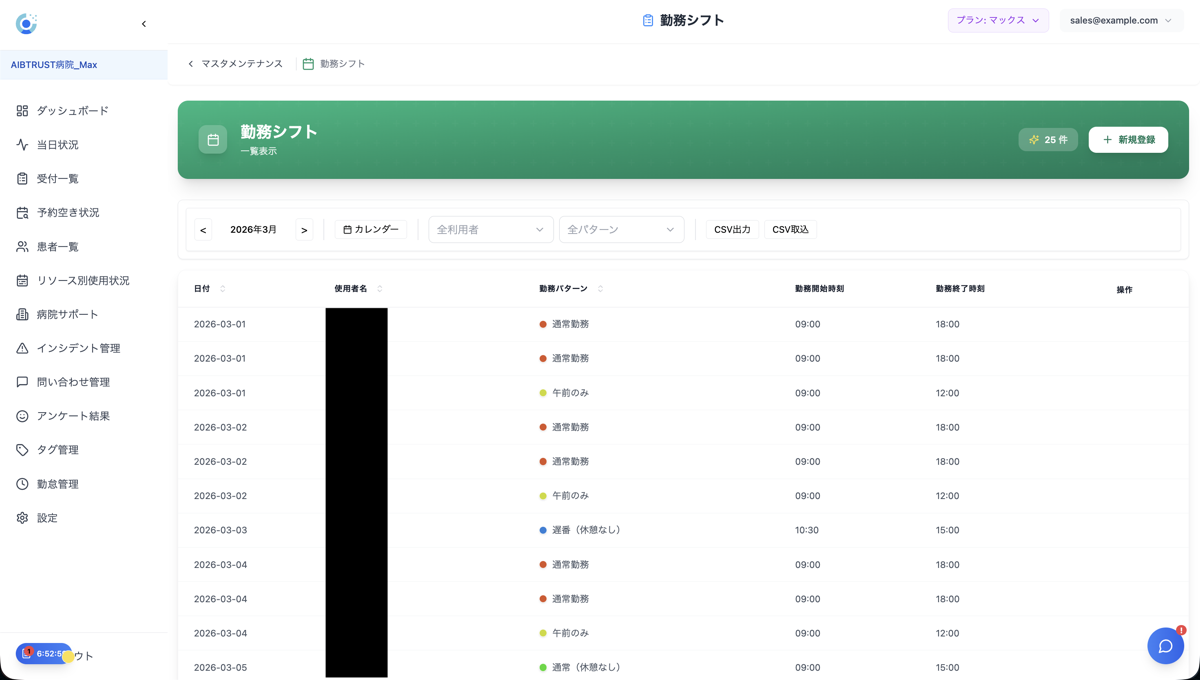Open the ダッシュボード sidebar icon

[x=20, y=110]
